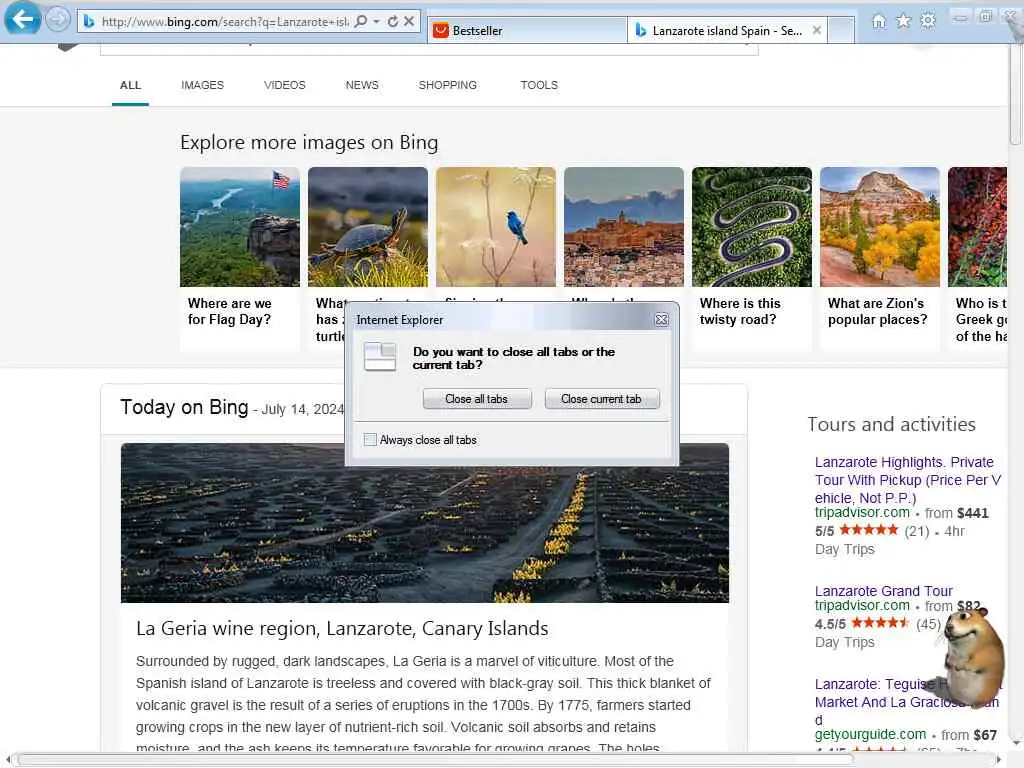
Task: Click the Today on Bing heading
Action: coord(184,407)
